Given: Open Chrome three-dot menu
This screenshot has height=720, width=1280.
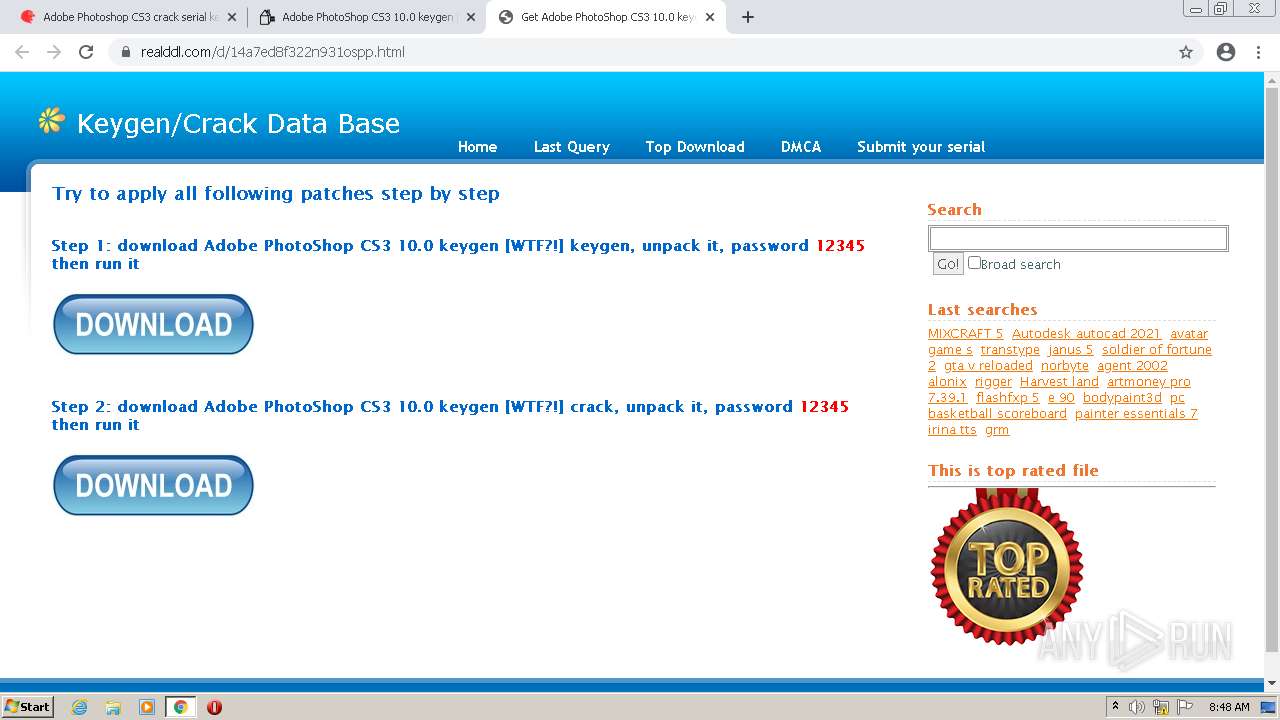Looking at the screenshot, I should tap(1258, 52).
